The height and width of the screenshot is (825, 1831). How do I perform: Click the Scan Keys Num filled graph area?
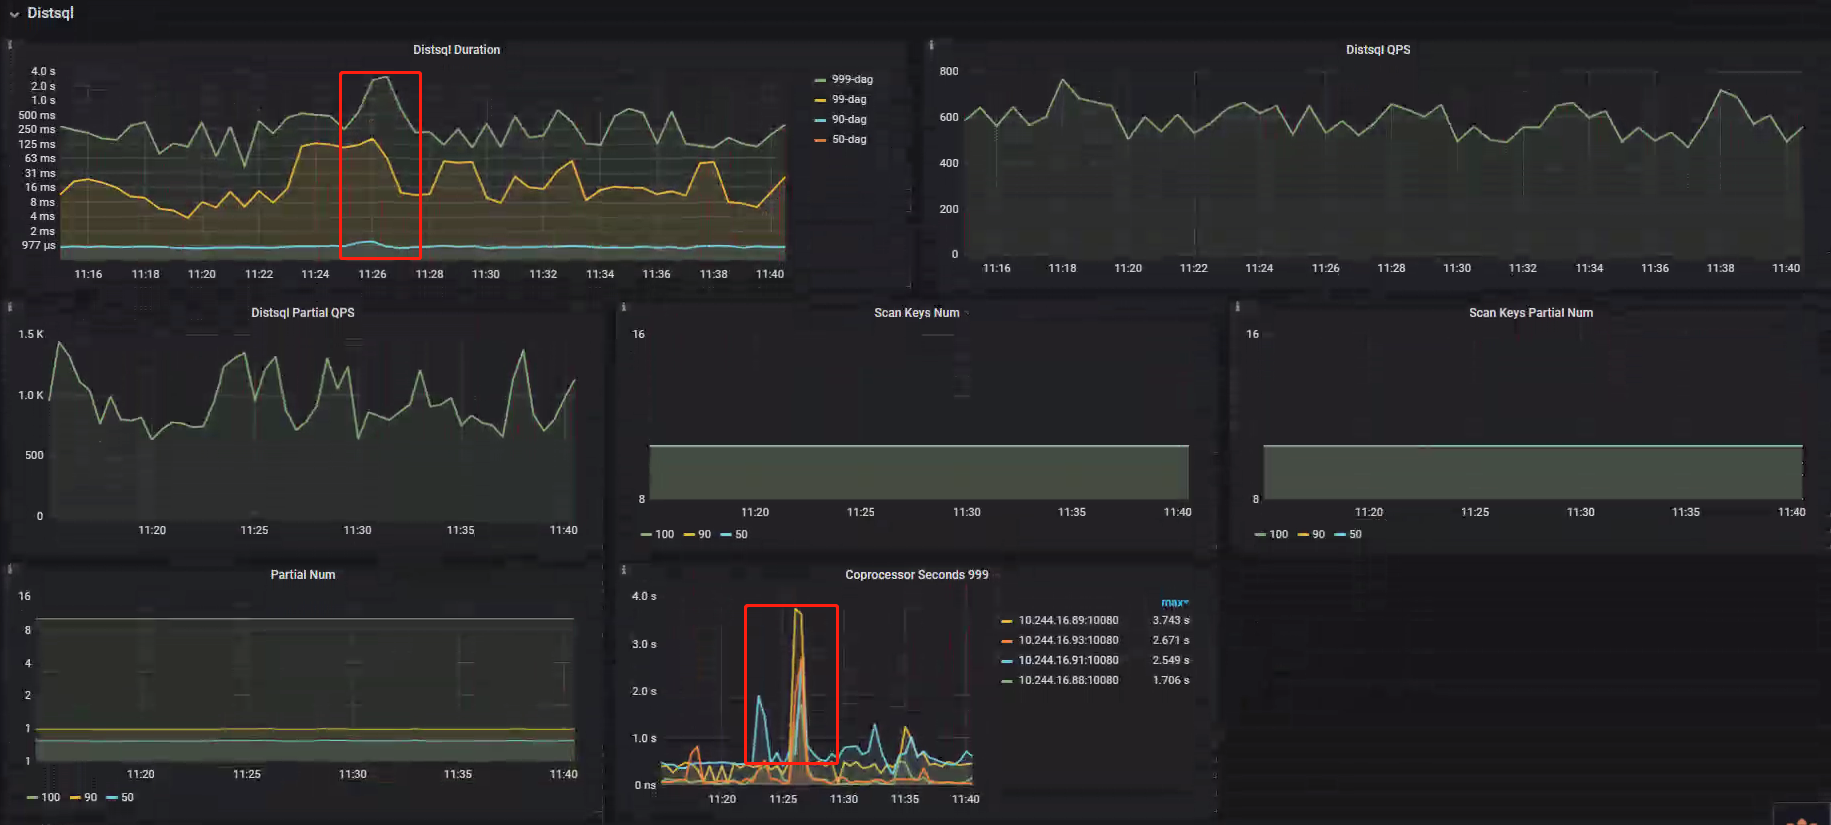click(919, 472)
